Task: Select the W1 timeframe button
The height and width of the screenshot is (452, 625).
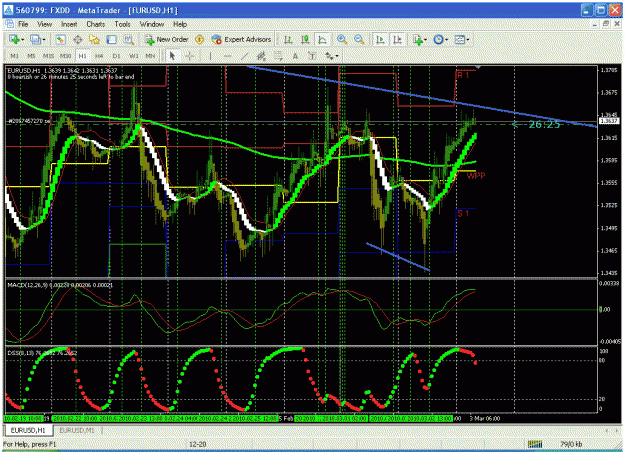Action: tap(134, 56)
